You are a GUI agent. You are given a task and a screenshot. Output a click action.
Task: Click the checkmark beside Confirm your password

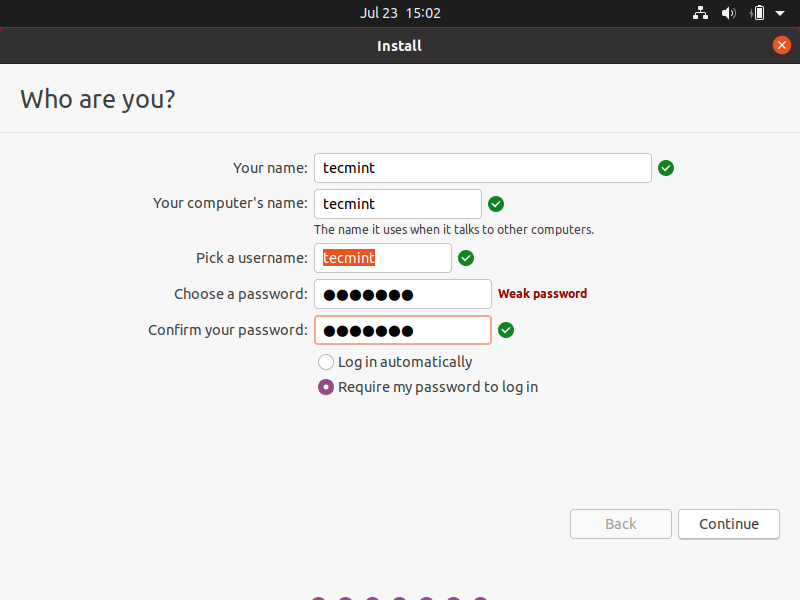[506, 330]
